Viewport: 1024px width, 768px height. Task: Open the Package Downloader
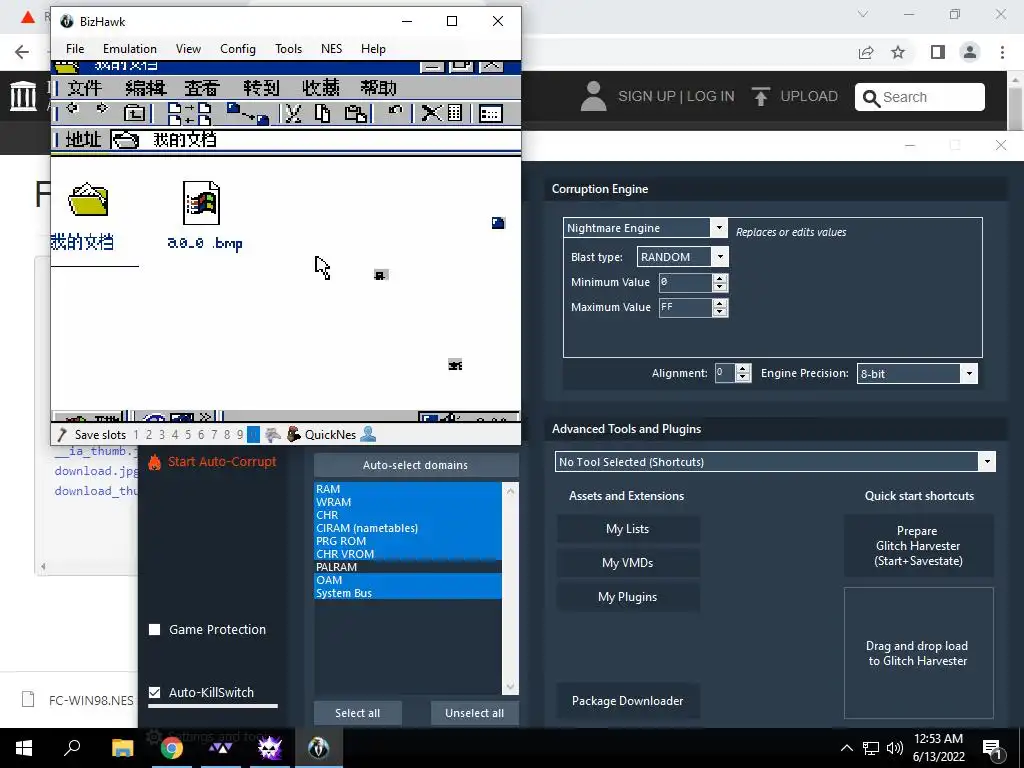pos(628,701)
